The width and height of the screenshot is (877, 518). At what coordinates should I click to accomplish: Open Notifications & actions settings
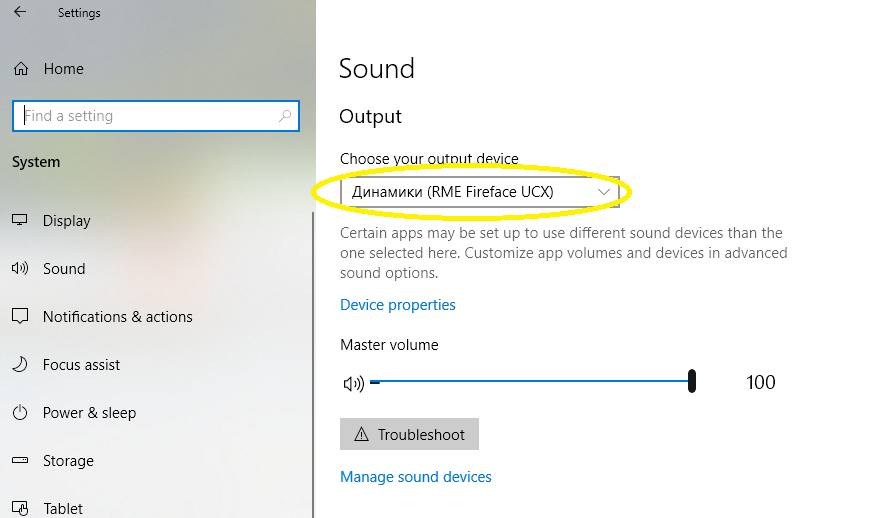(117, 317)
